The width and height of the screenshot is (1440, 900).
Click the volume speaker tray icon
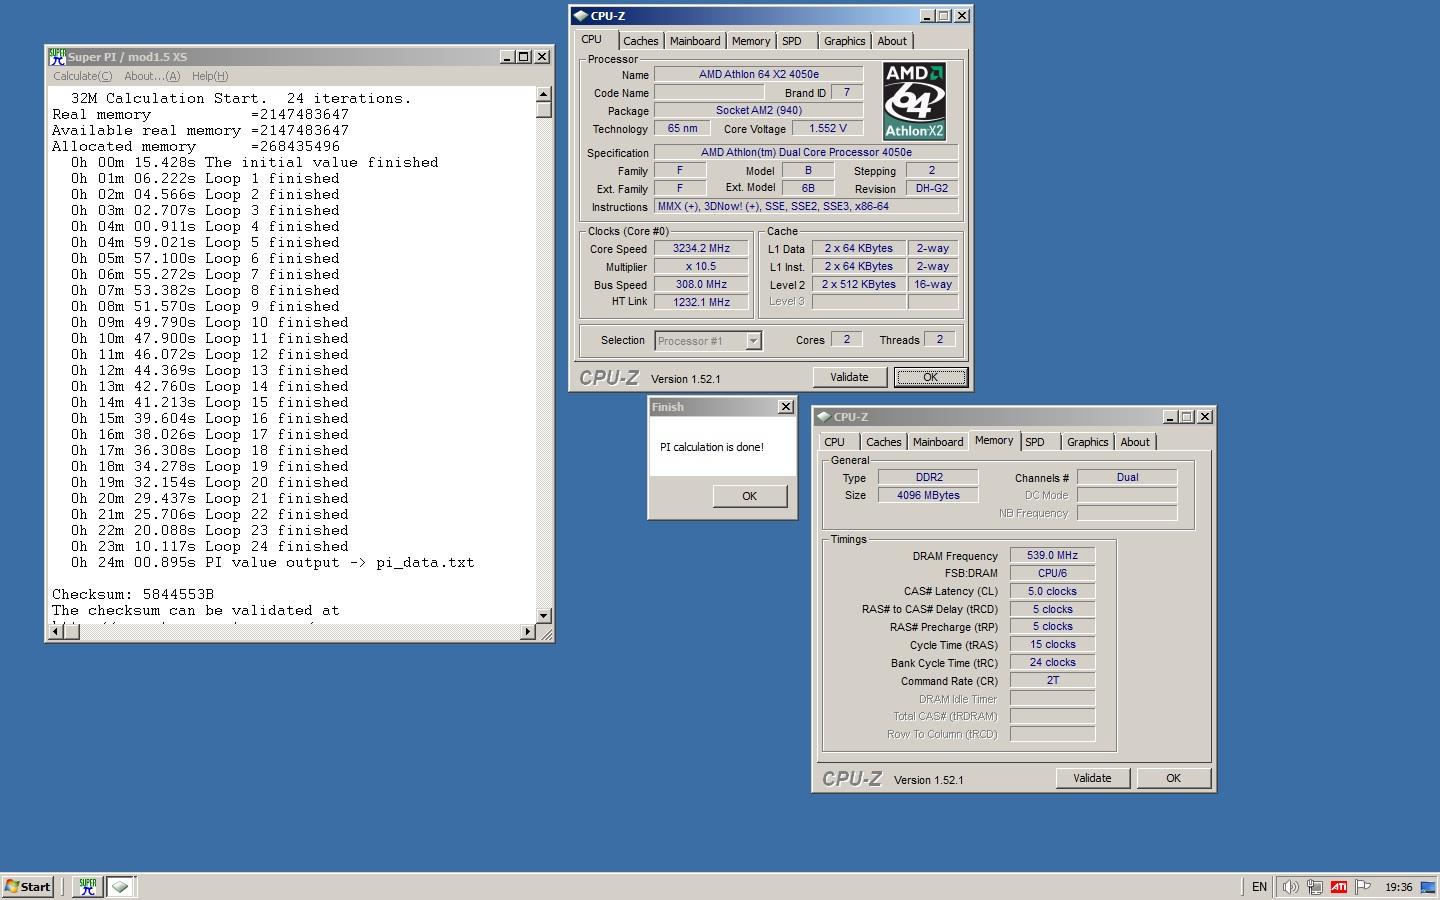coord(1290,887)
